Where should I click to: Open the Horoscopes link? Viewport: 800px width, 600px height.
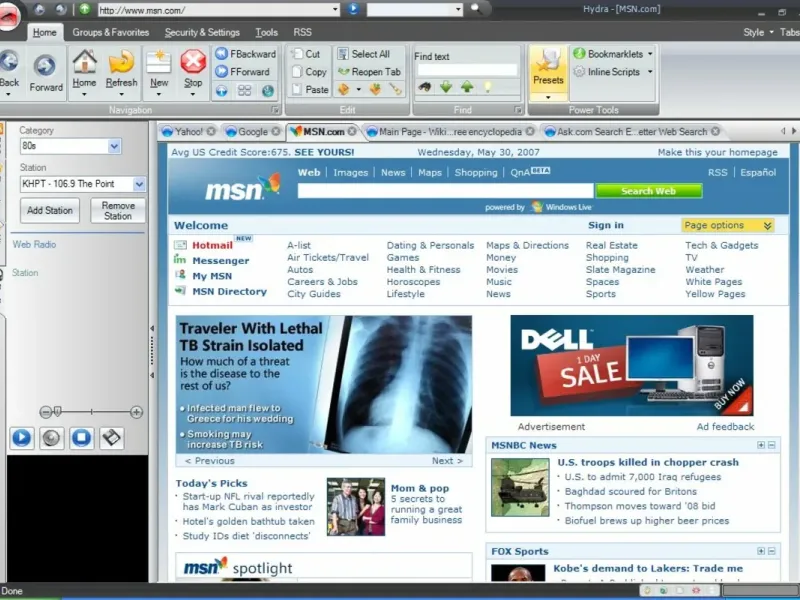pyautogui.click(x=413, y=282)
